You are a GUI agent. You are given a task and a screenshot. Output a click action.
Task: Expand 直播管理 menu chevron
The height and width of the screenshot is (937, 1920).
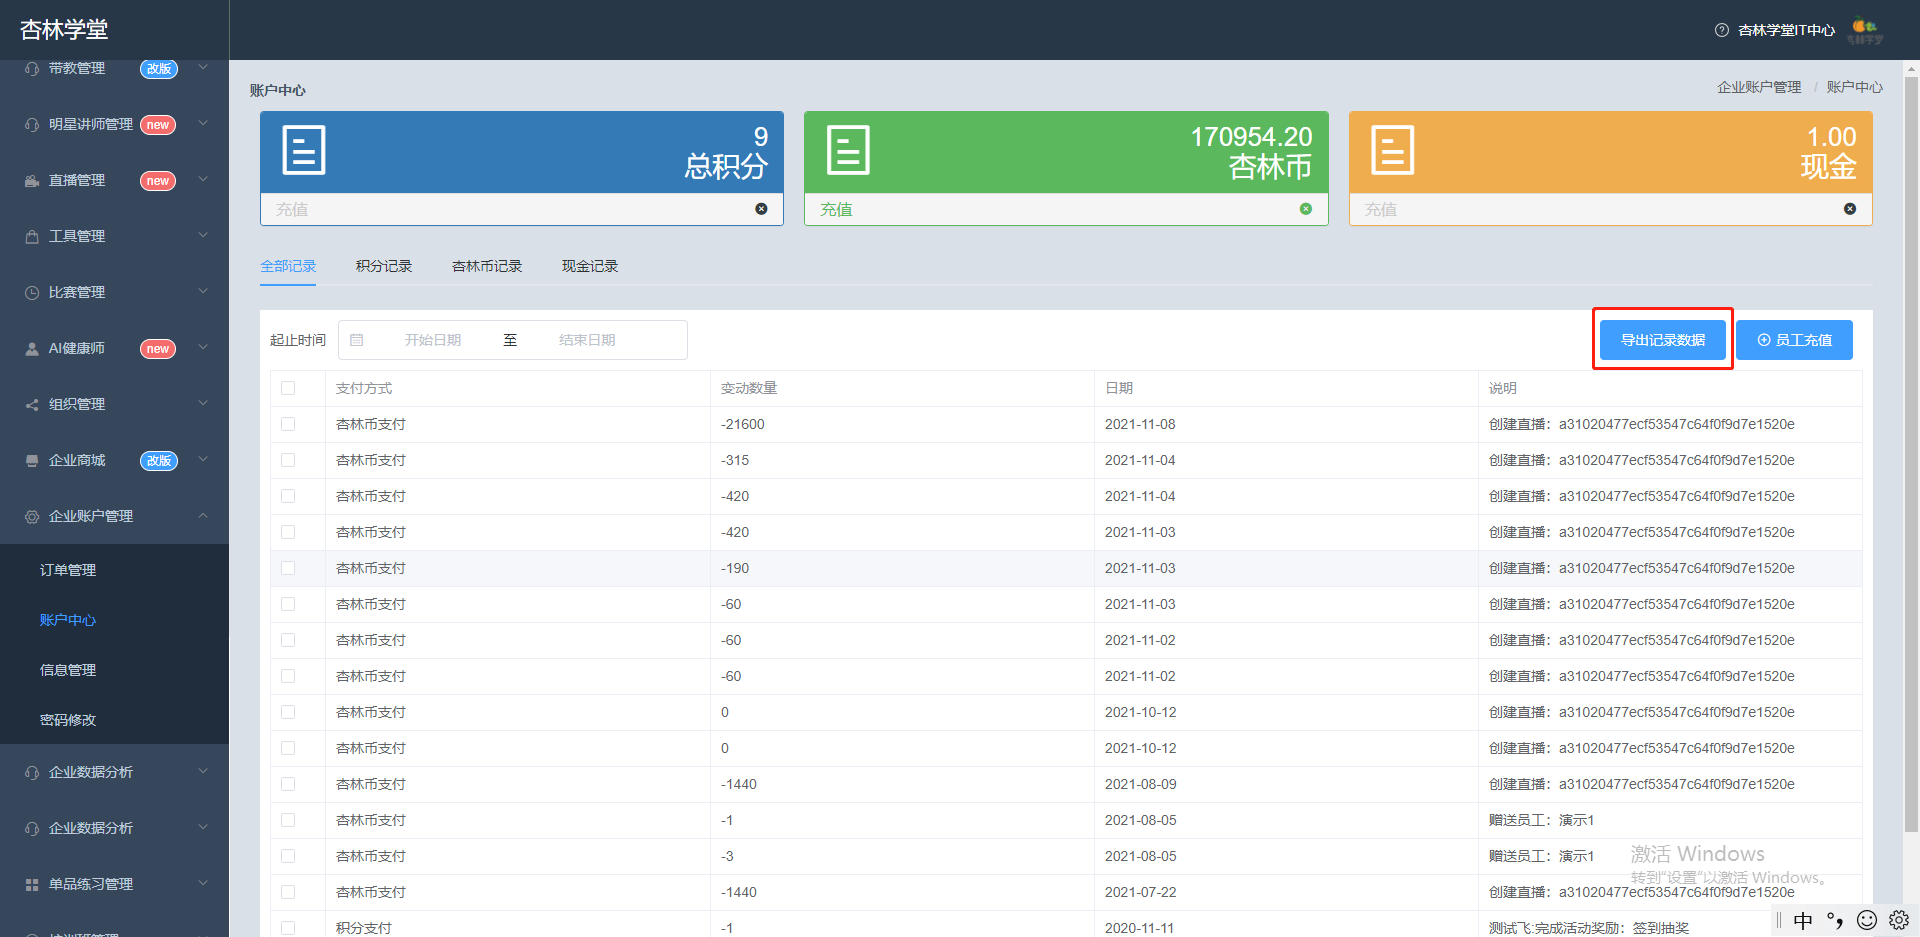click(203, 180)
